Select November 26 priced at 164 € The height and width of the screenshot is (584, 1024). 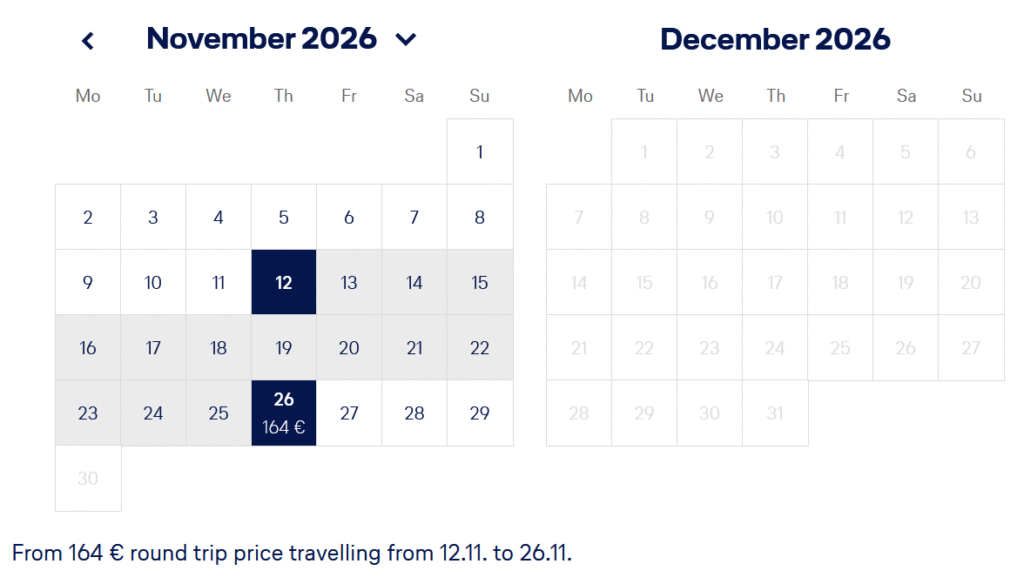[x=284, y=412]
